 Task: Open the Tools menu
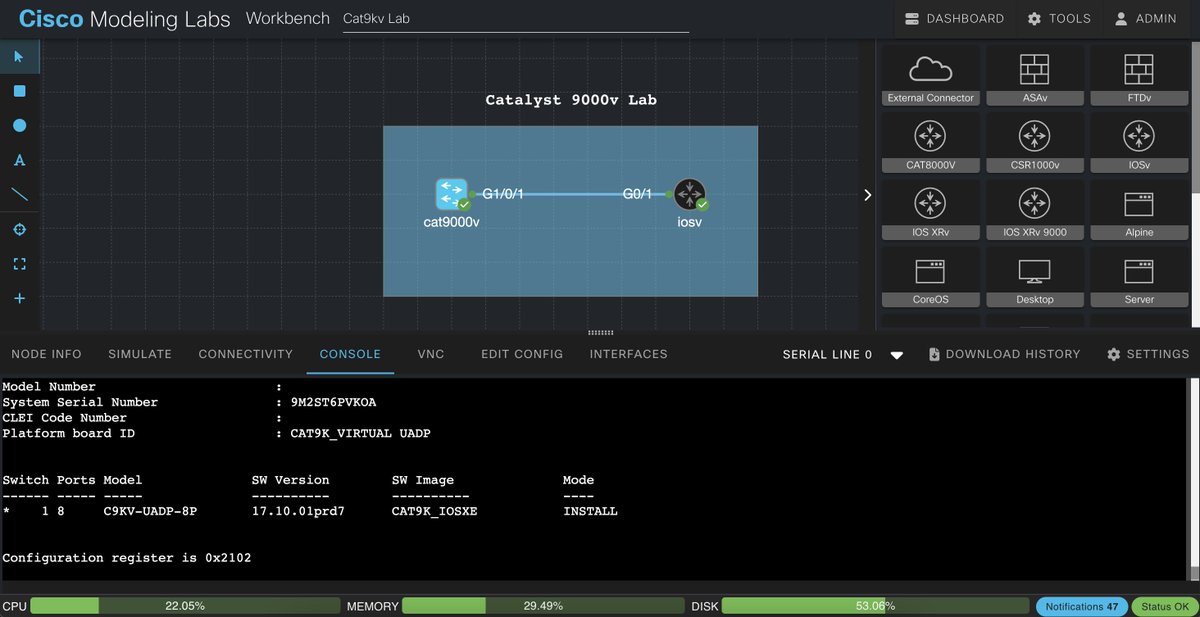[x=1059, y=19]
